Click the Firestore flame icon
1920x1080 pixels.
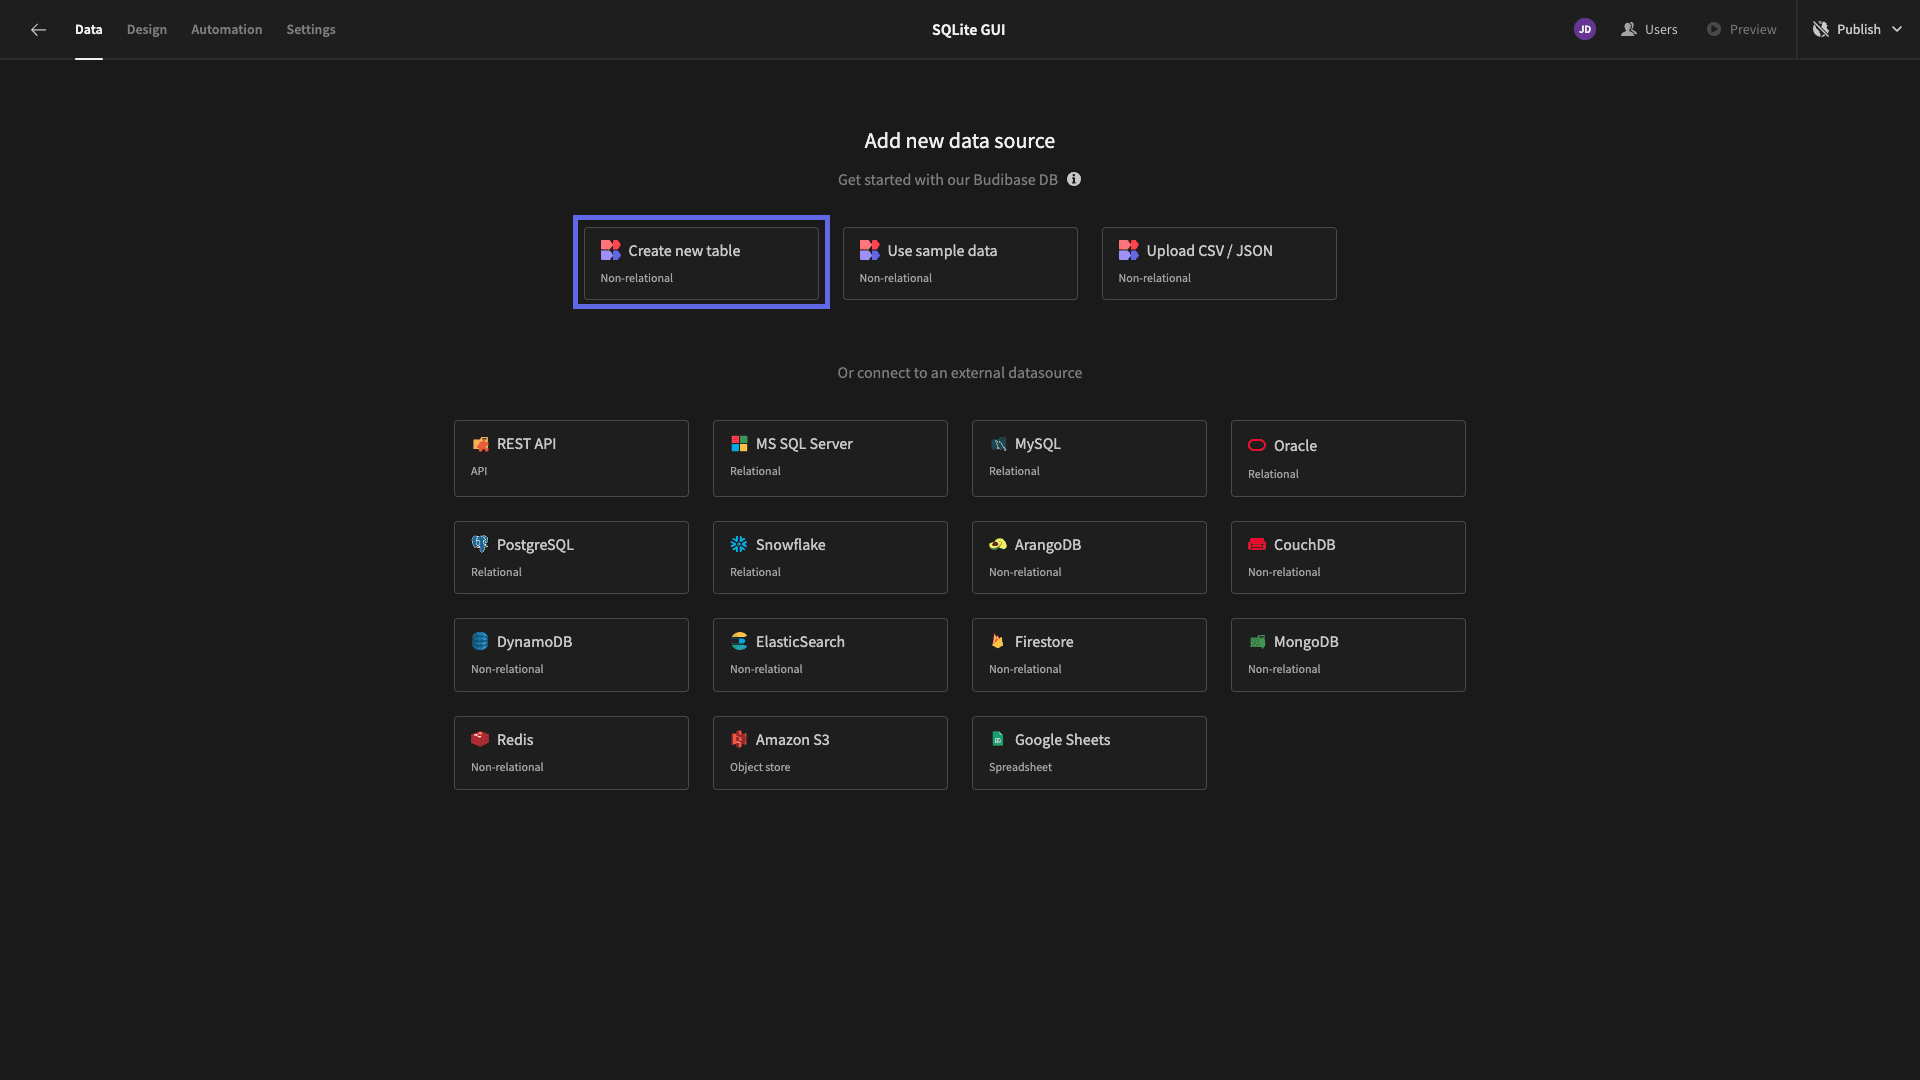click(x=997, y=641)
